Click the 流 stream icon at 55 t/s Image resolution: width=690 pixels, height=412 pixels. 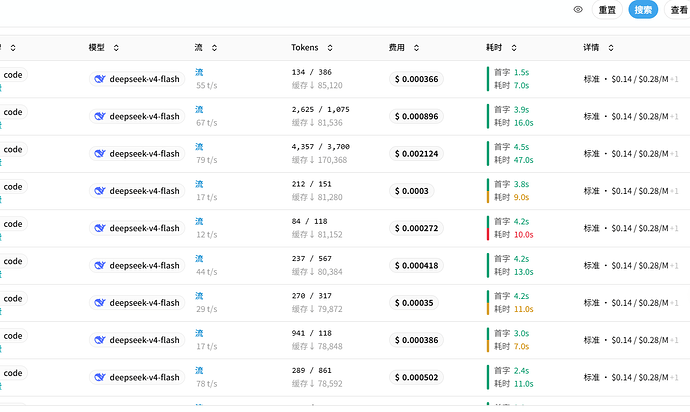click(199, 72)
